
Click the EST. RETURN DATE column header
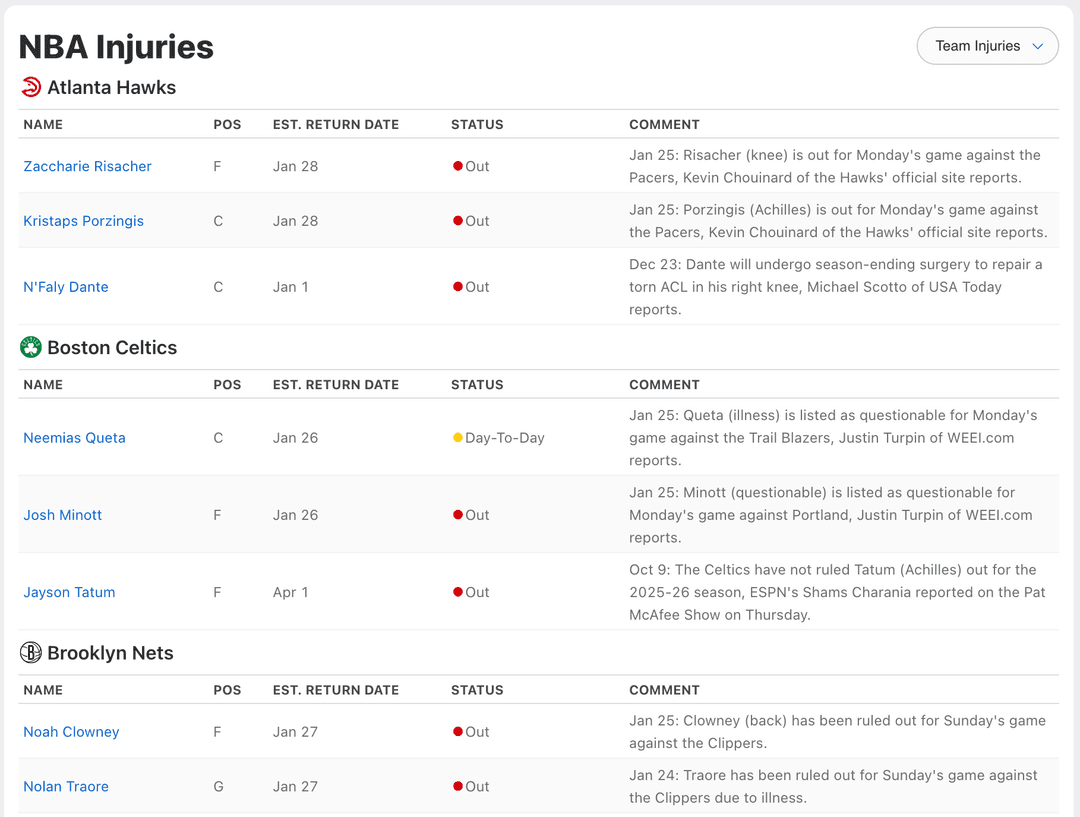point(336,124)
